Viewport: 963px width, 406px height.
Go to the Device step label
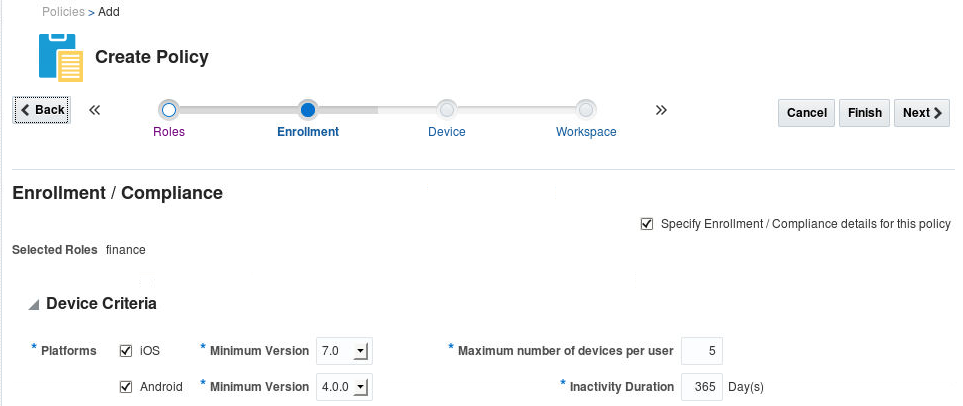click(x=446, y=132)
